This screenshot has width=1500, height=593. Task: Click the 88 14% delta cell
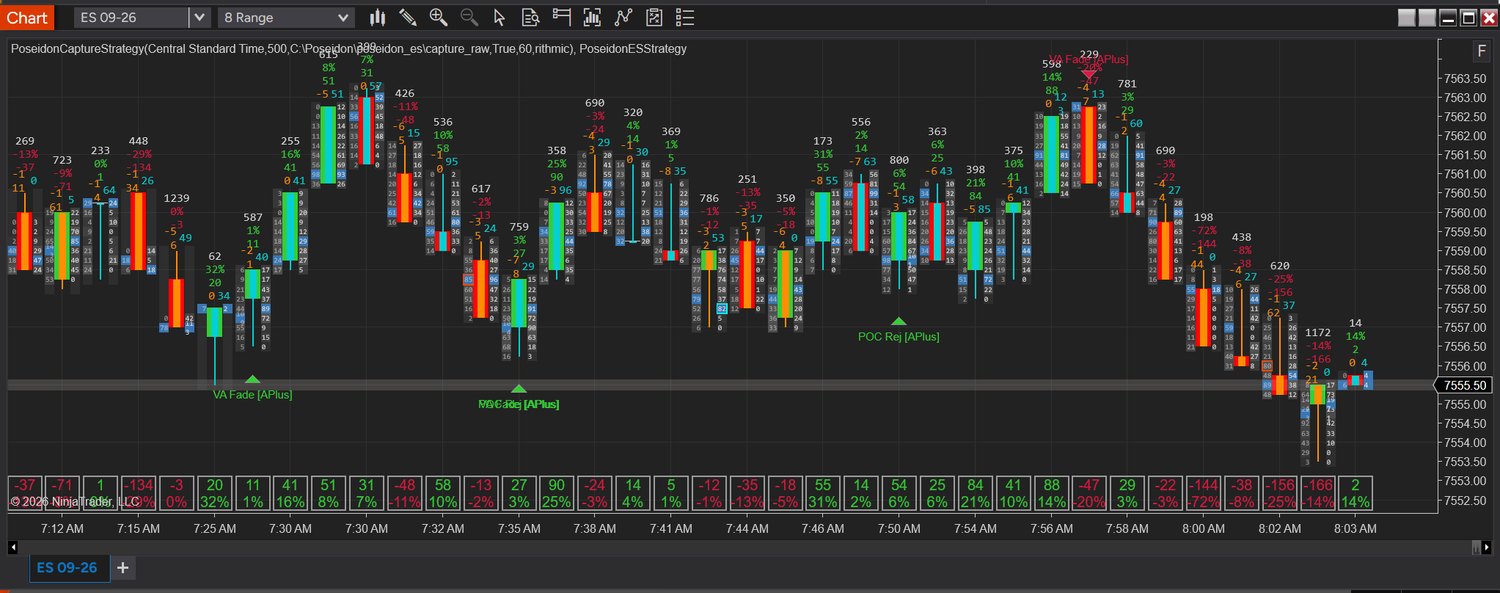pos(1050,492)
